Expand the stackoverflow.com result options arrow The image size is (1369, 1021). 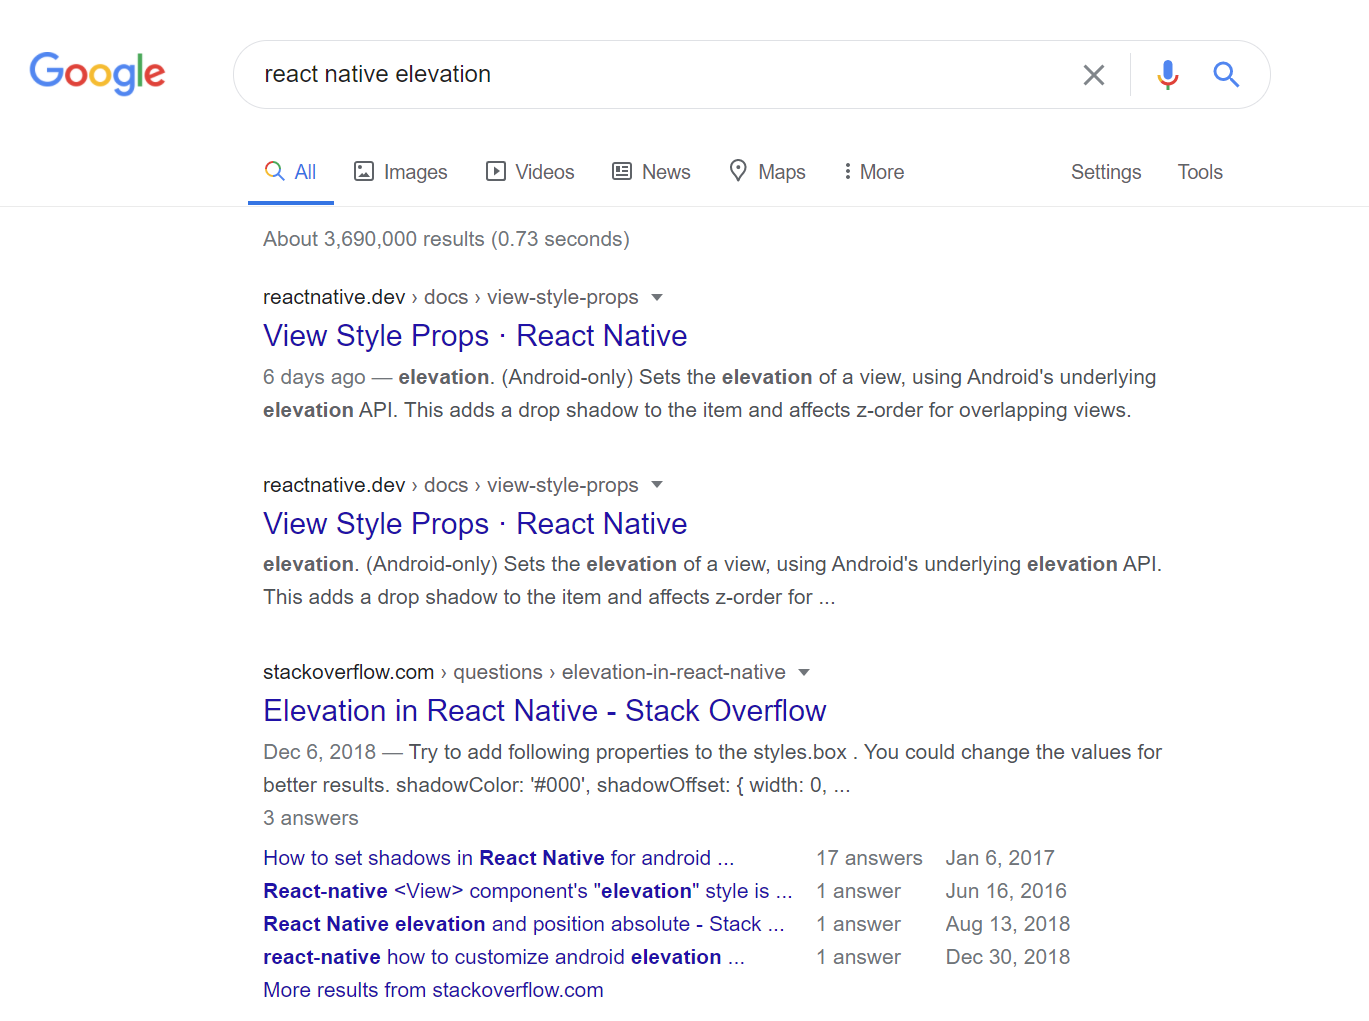[x=805, y=672]
